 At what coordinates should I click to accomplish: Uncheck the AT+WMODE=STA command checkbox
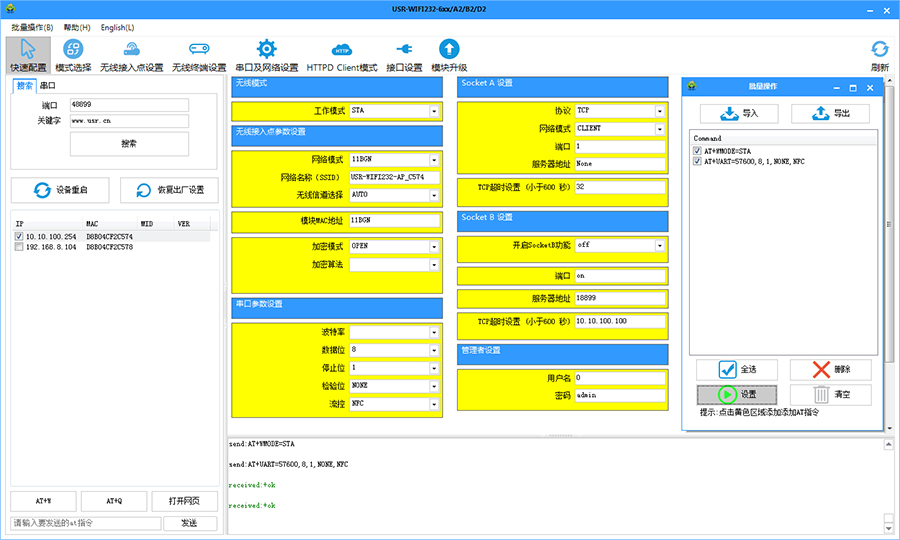(x=697, y=151)
